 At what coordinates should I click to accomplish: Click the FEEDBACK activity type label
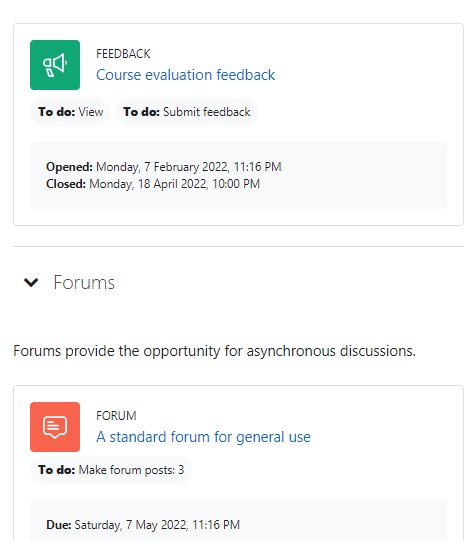(123, 54)
